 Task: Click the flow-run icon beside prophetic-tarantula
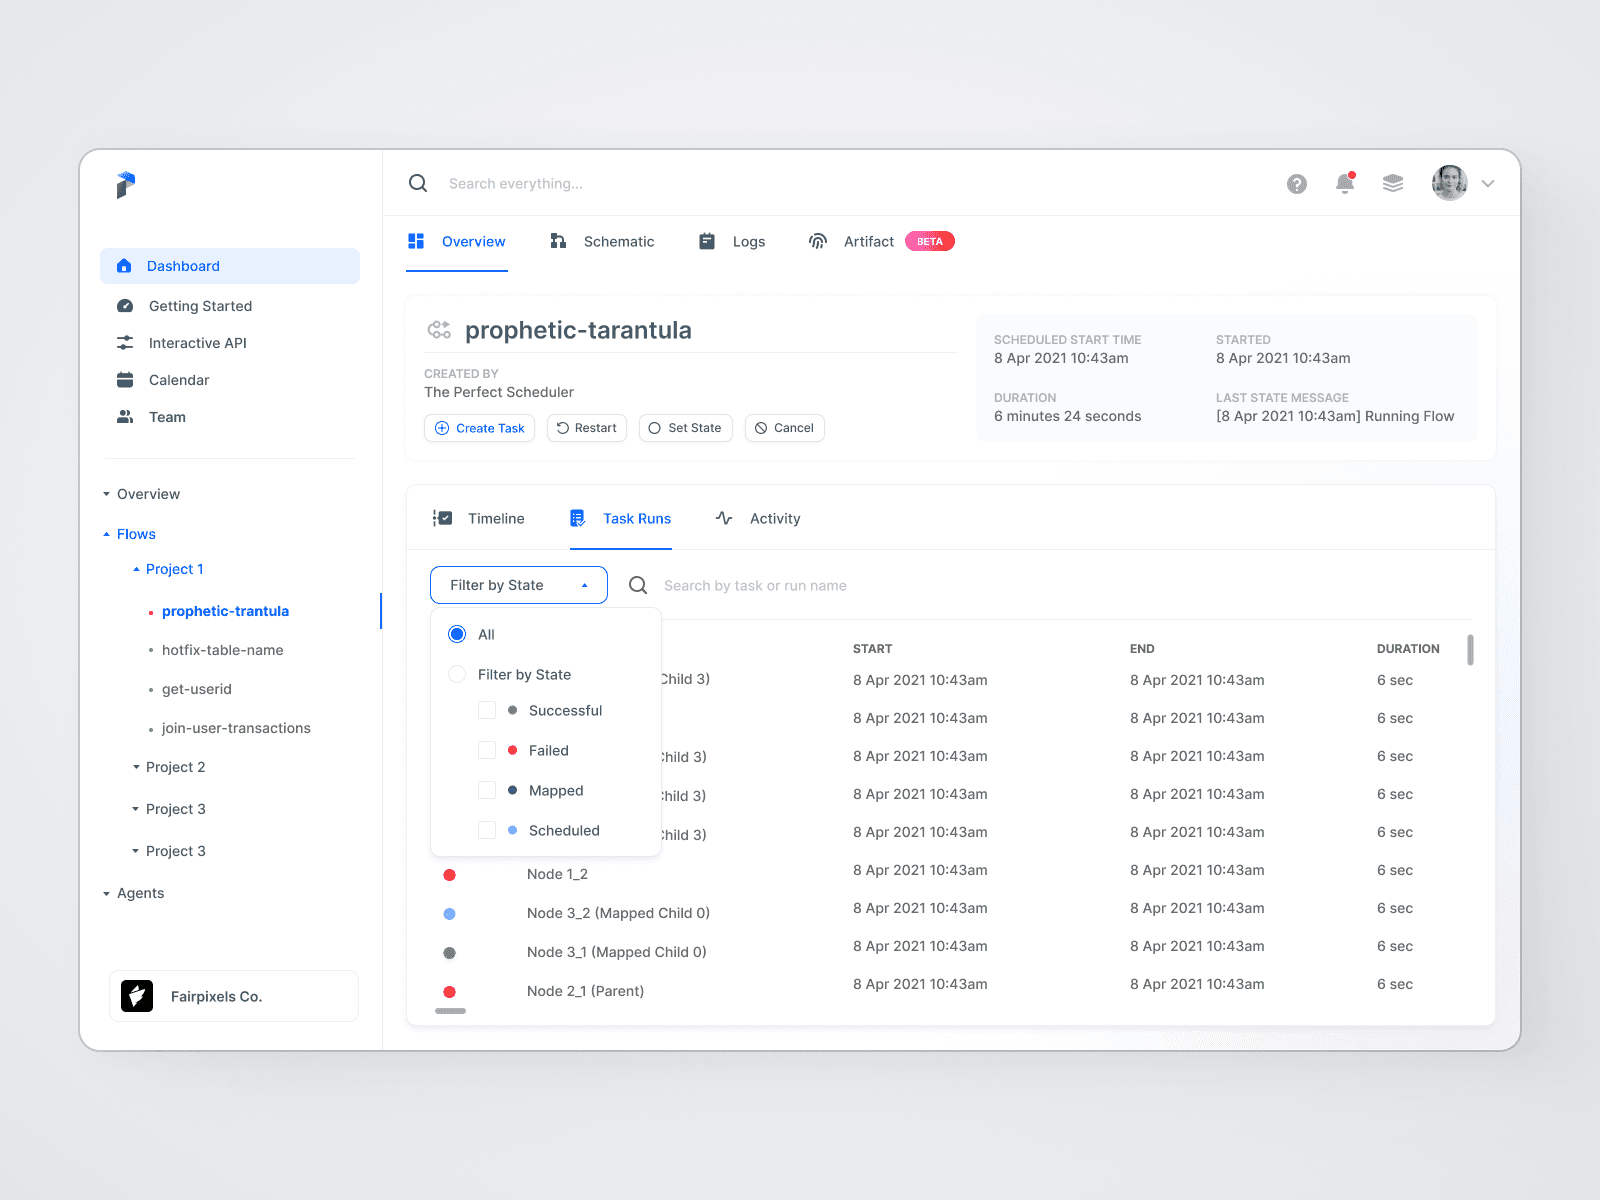click(x=439, y=330)
